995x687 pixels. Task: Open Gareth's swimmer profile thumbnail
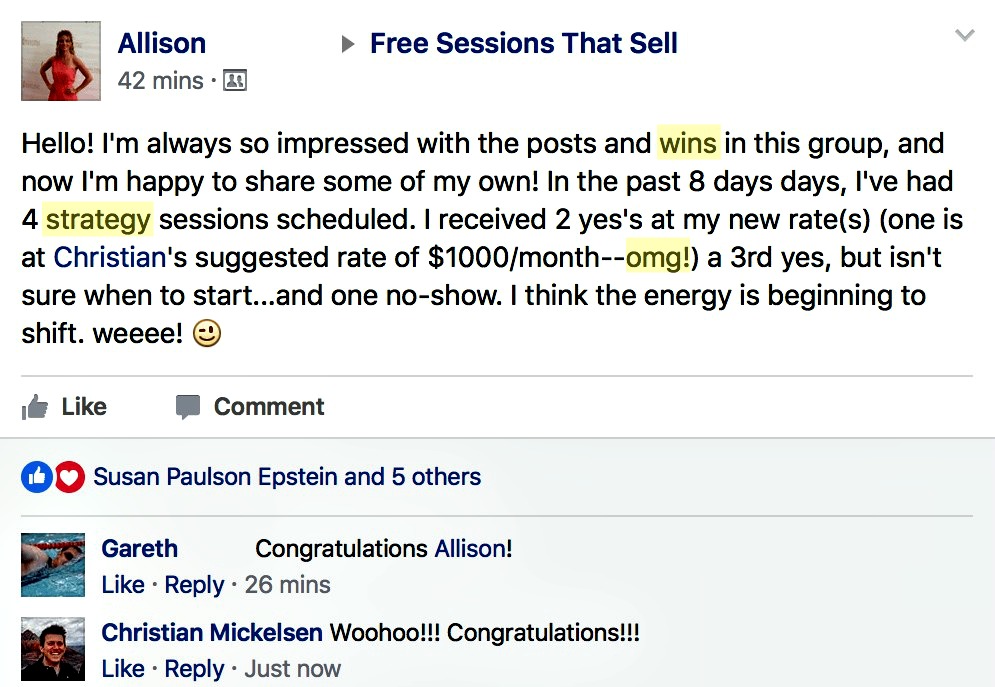point(53,565)
